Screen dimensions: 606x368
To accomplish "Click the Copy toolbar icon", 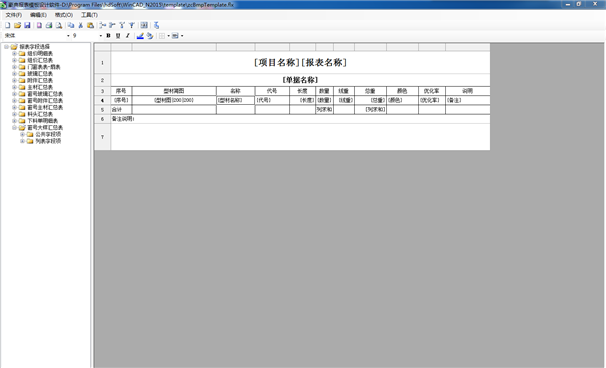I will (x=71, y=25).
